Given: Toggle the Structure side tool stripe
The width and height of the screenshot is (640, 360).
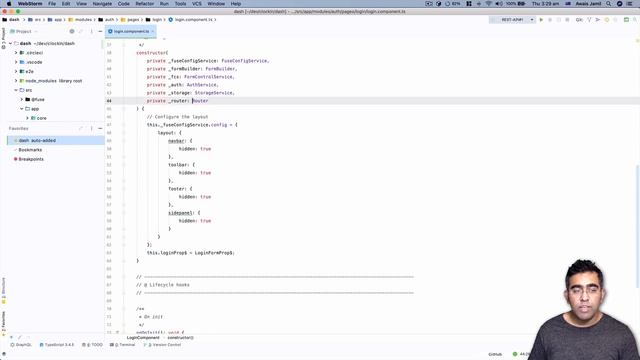Looking at the screenshot, I should pyautogui.click(x=4, y=290).
